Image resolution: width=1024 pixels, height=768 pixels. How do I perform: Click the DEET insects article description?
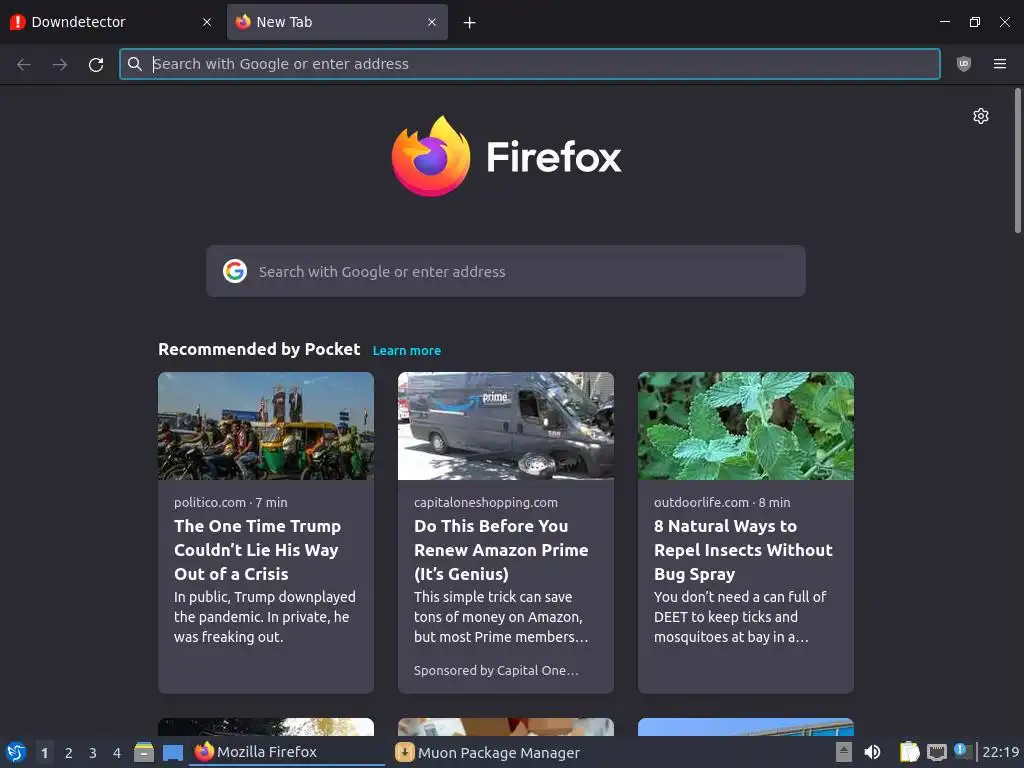pos(740,617)
